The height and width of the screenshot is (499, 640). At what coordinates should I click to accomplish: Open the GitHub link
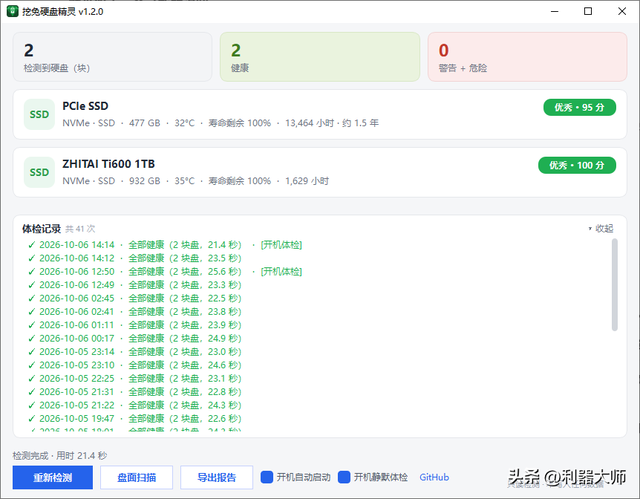434,477
